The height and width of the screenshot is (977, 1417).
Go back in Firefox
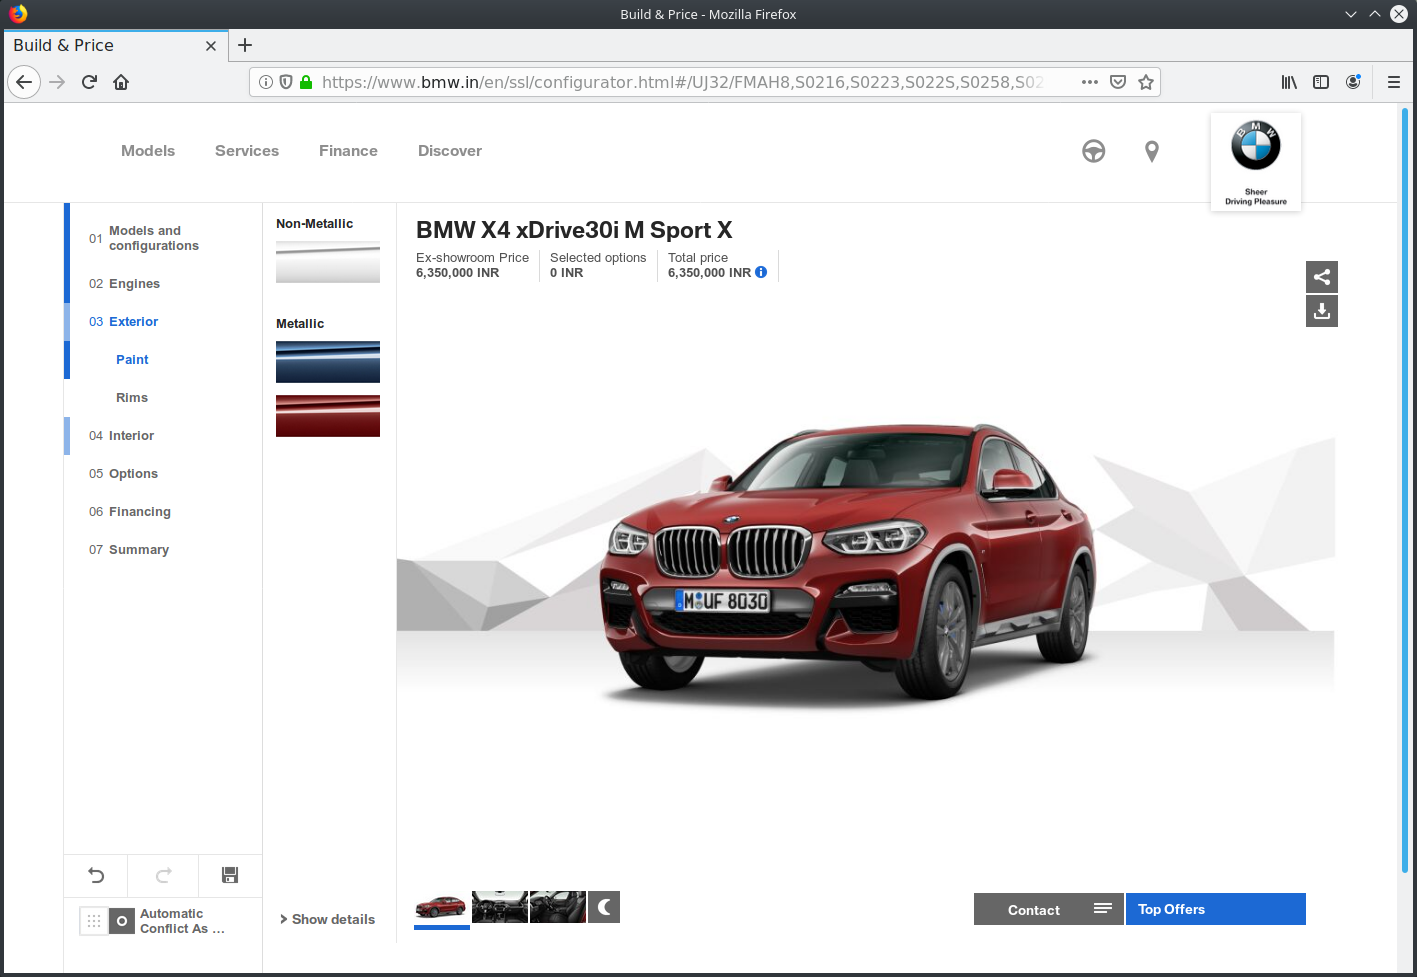tap(24, 82)
